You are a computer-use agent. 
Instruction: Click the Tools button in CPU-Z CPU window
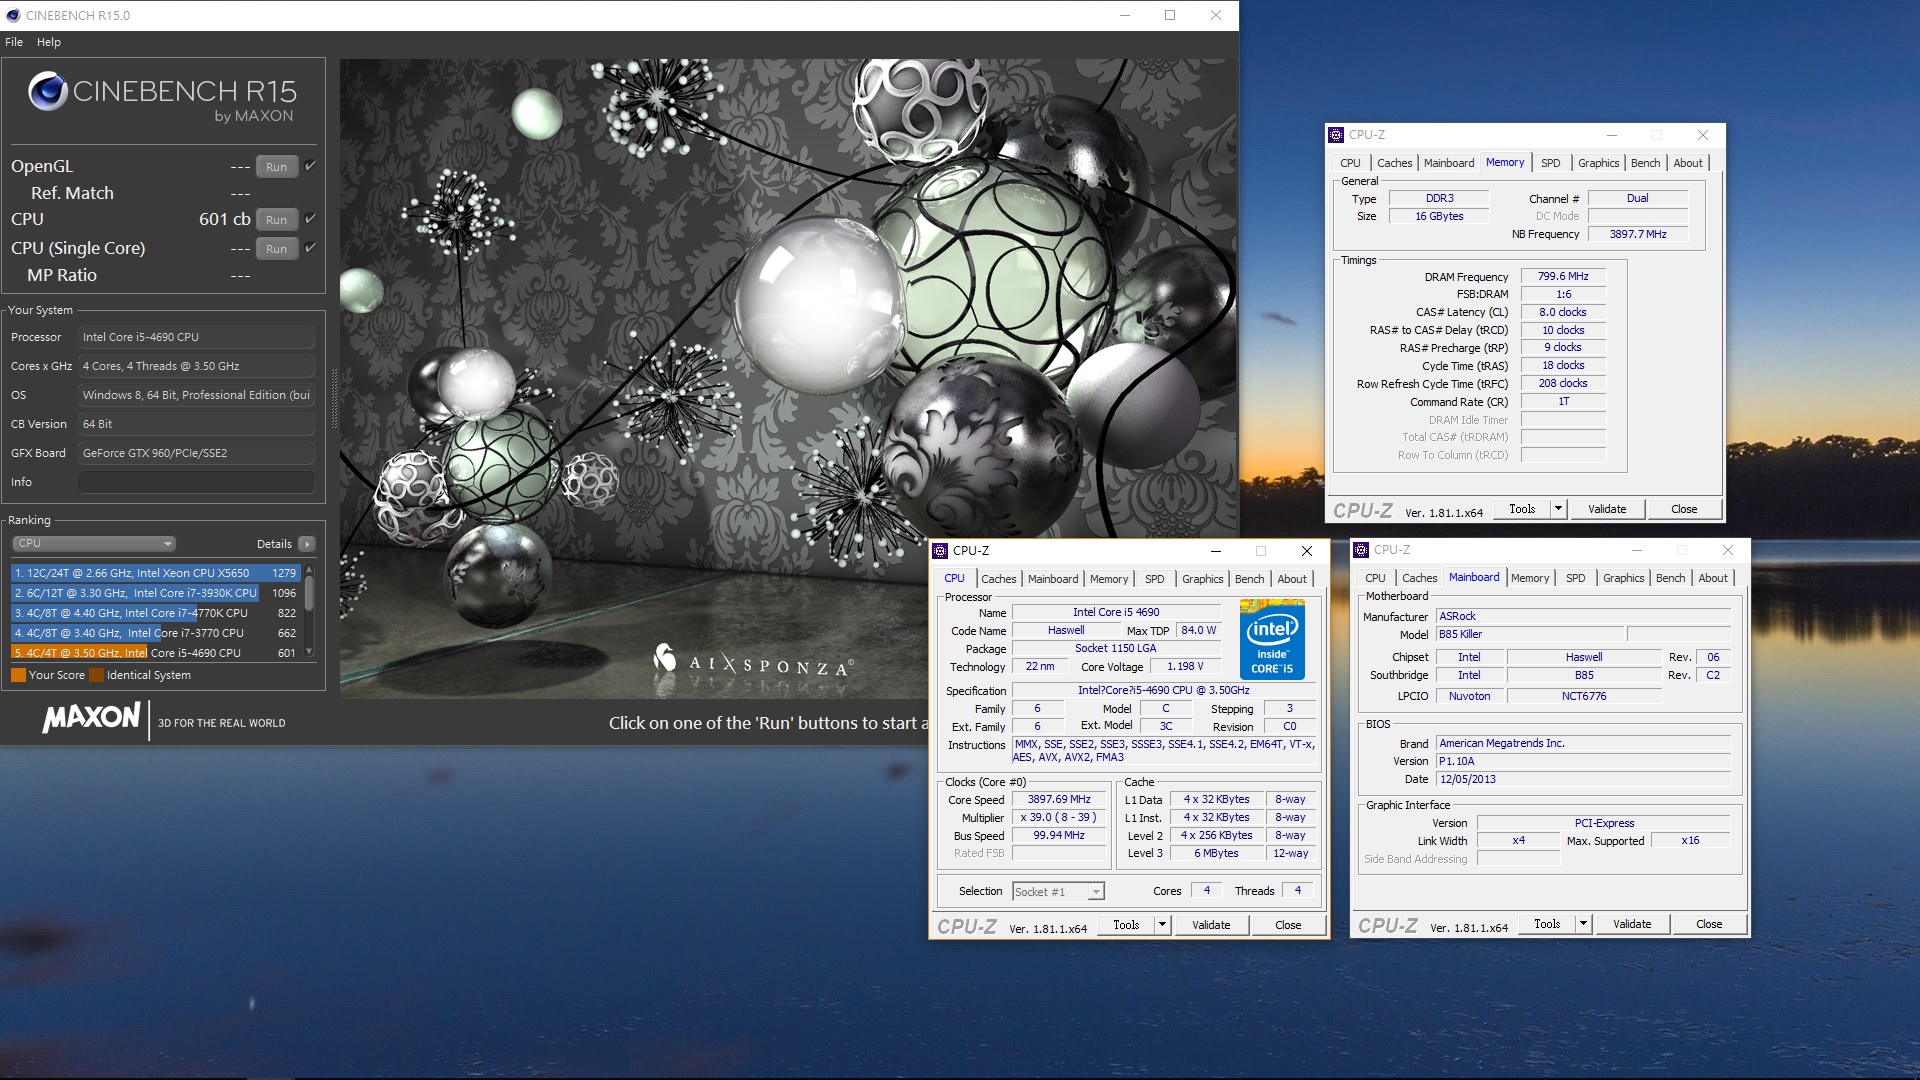(x=1126, y=925)
